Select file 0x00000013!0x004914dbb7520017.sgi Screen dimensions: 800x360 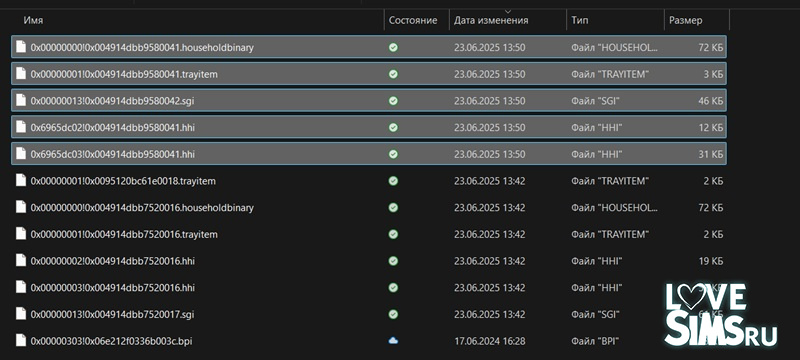point(369,314)
